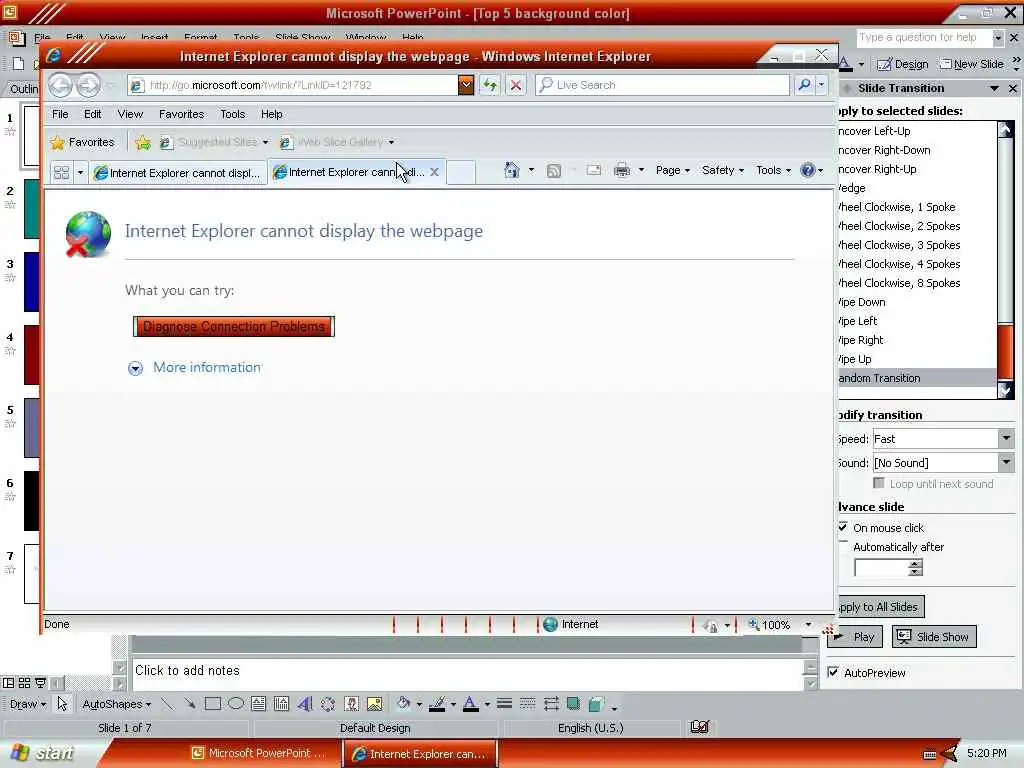Toggle Loop until next sound checkbox

(x=879, y=483)
